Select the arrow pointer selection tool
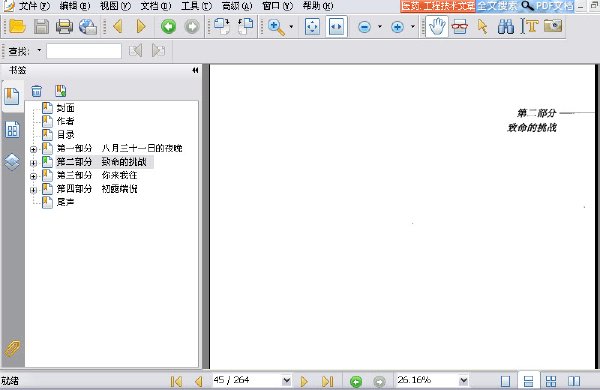The height and width of the screenshot is (390, 600). (483, 27)
